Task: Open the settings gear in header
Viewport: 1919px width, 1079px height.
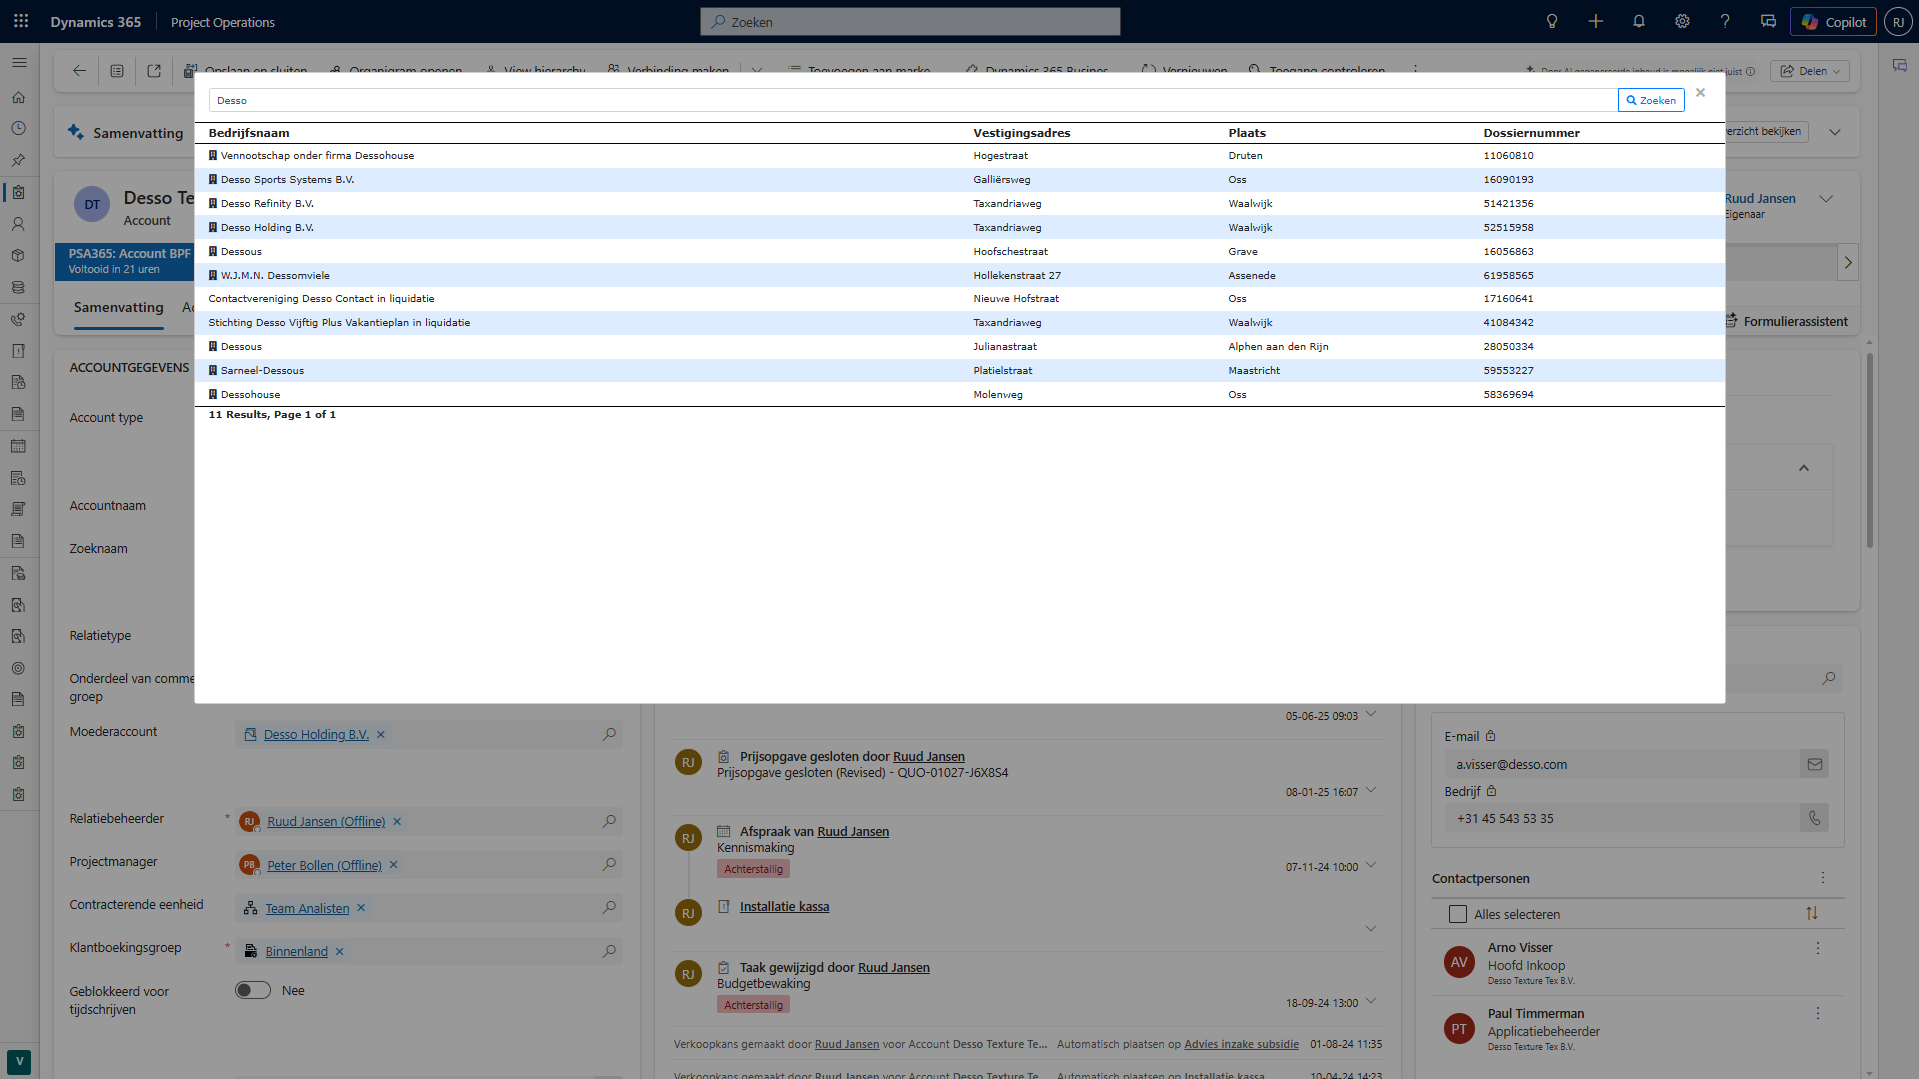Action: 1682,21
